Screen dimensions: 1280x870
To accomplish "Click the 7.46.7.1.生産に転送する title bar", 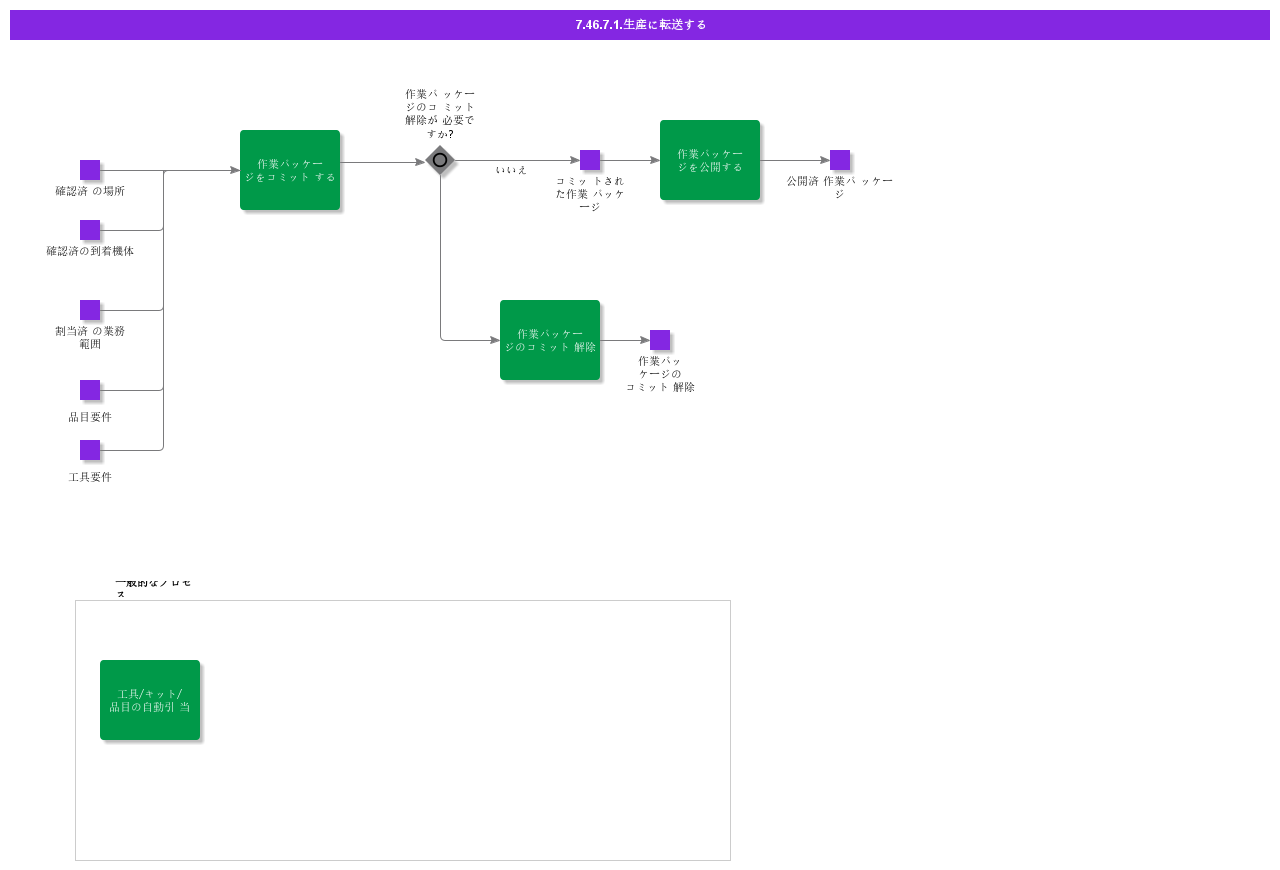I will [x=640, y=25].
